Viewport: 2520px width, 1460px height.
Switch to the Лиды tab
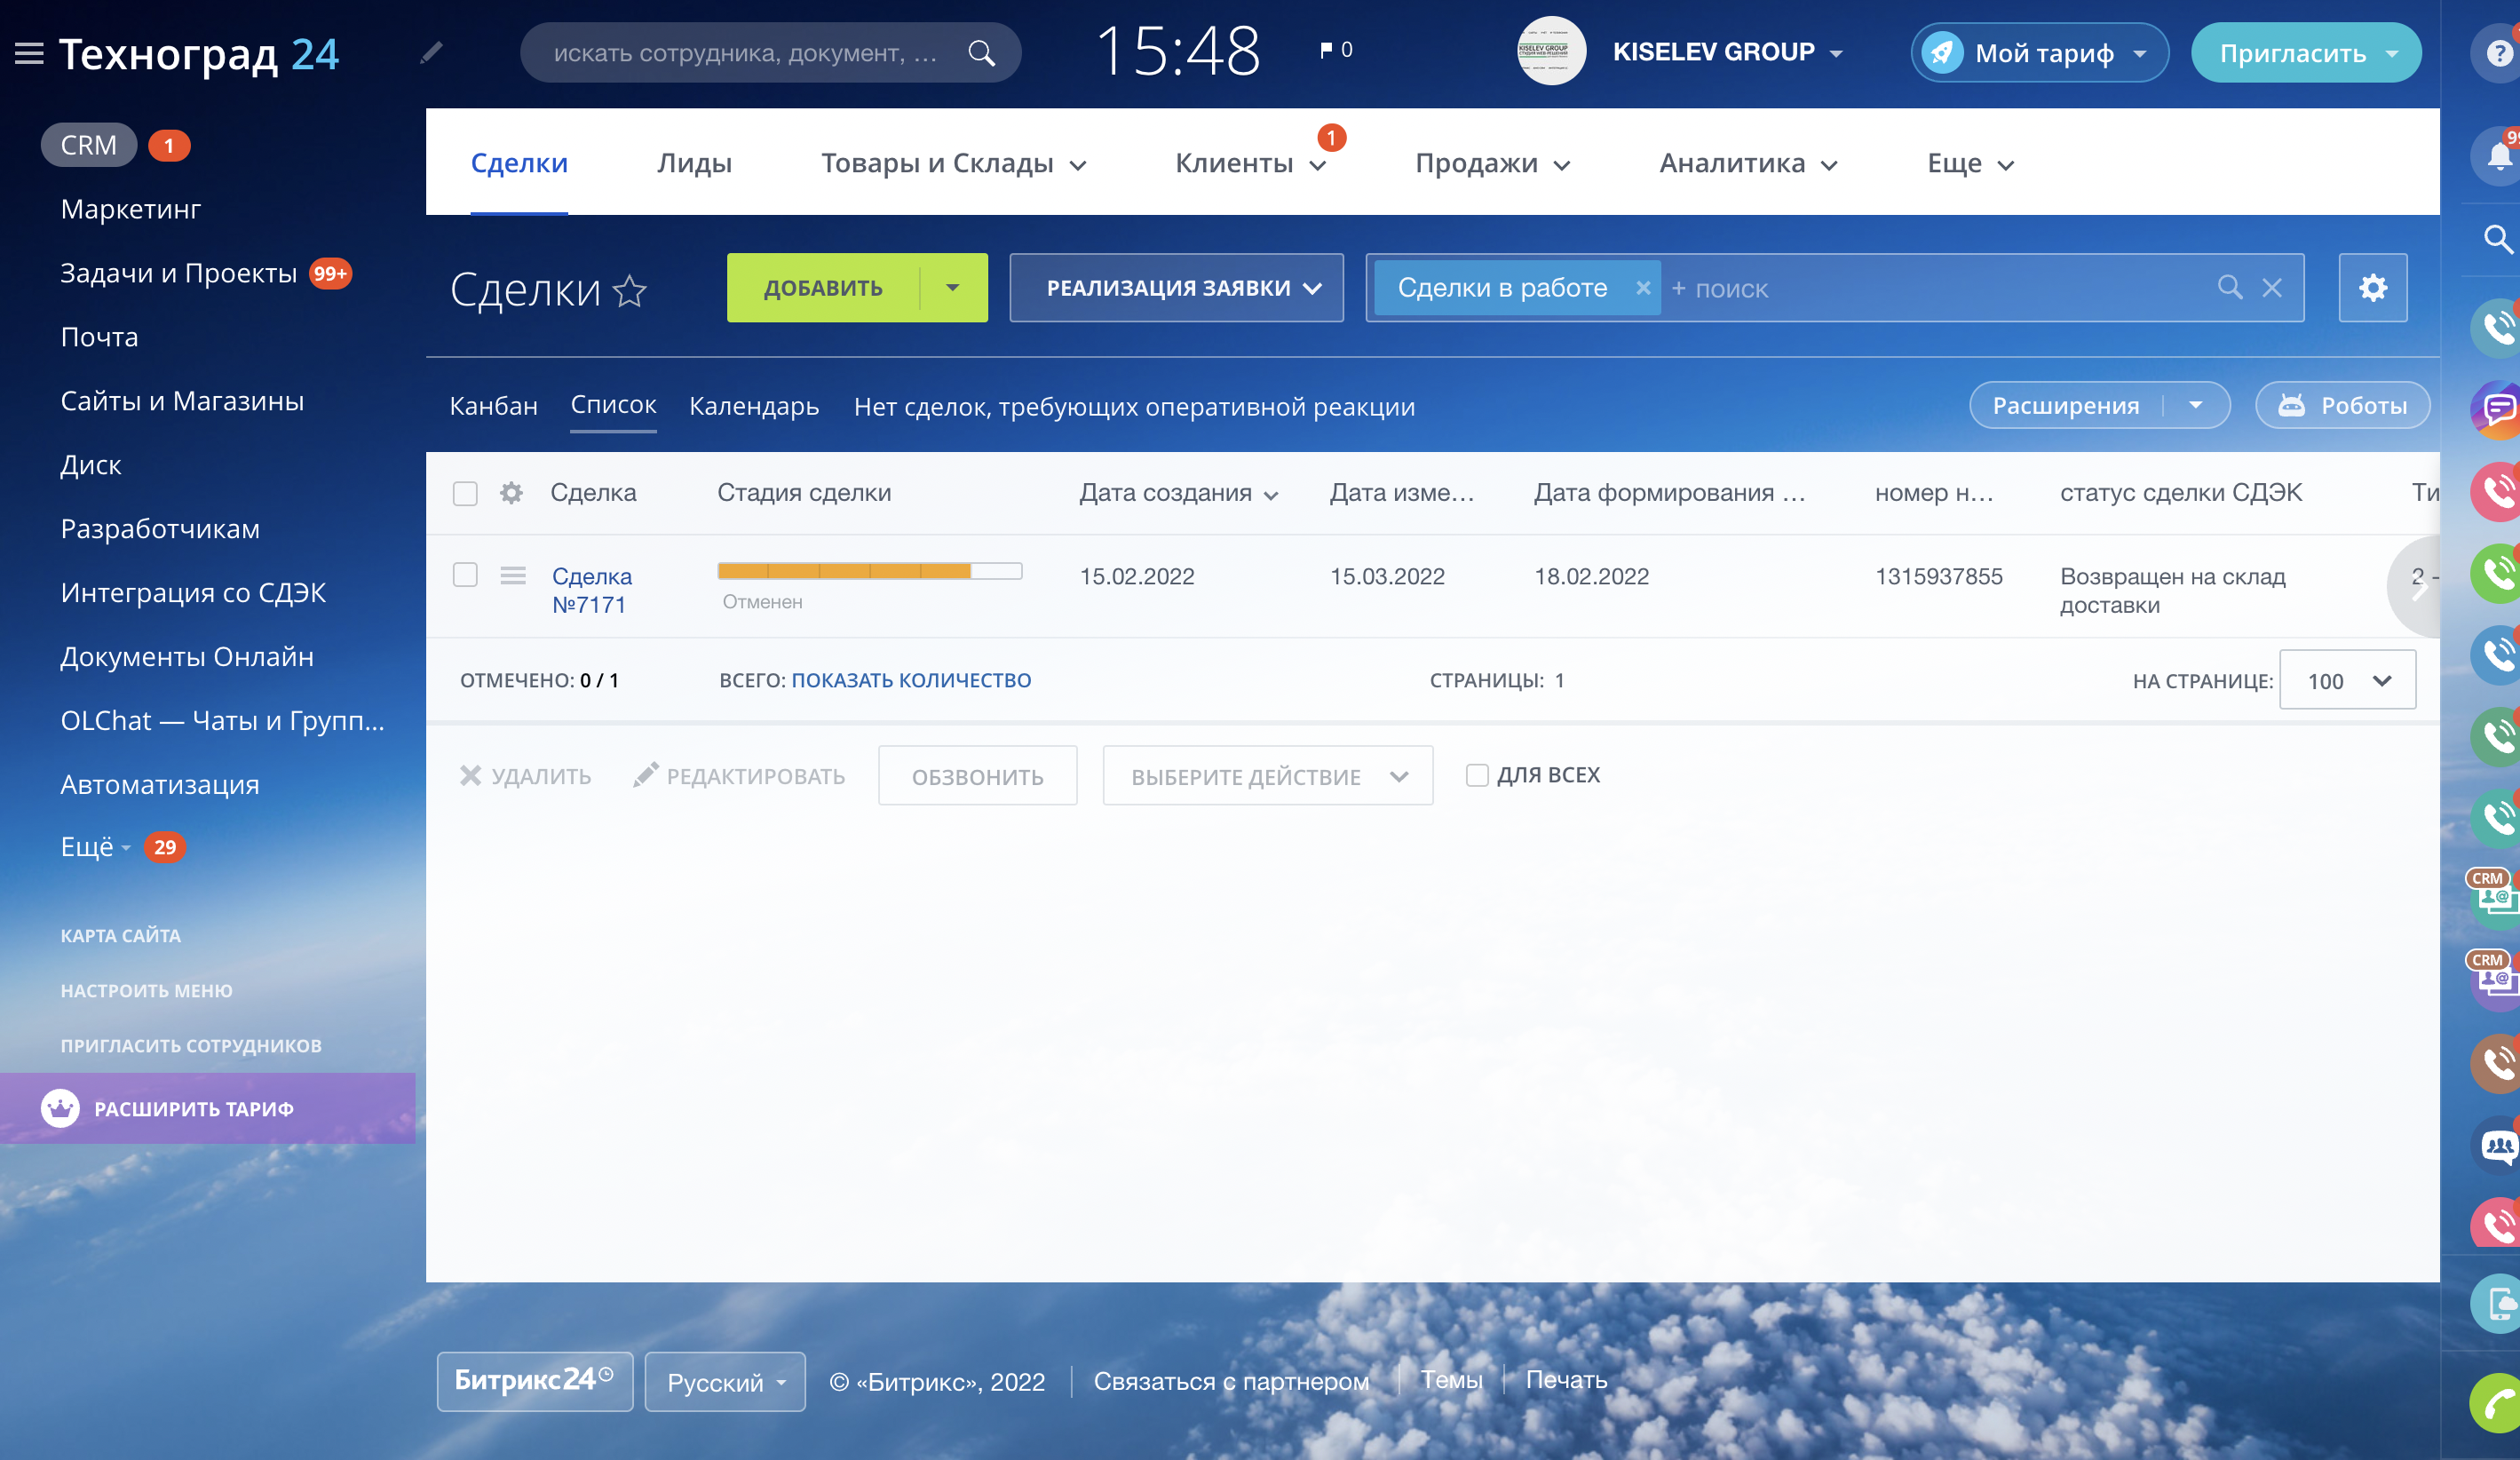pos(694,163)
